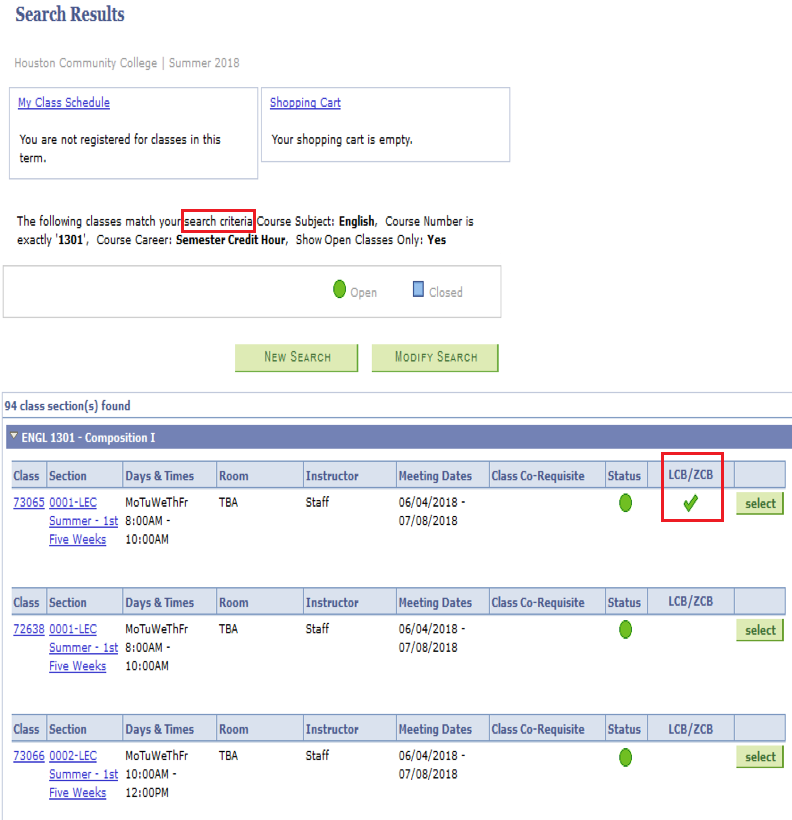Screen dimensions: 792x820
Task: Click the New Search button
Action: point(297,358)
